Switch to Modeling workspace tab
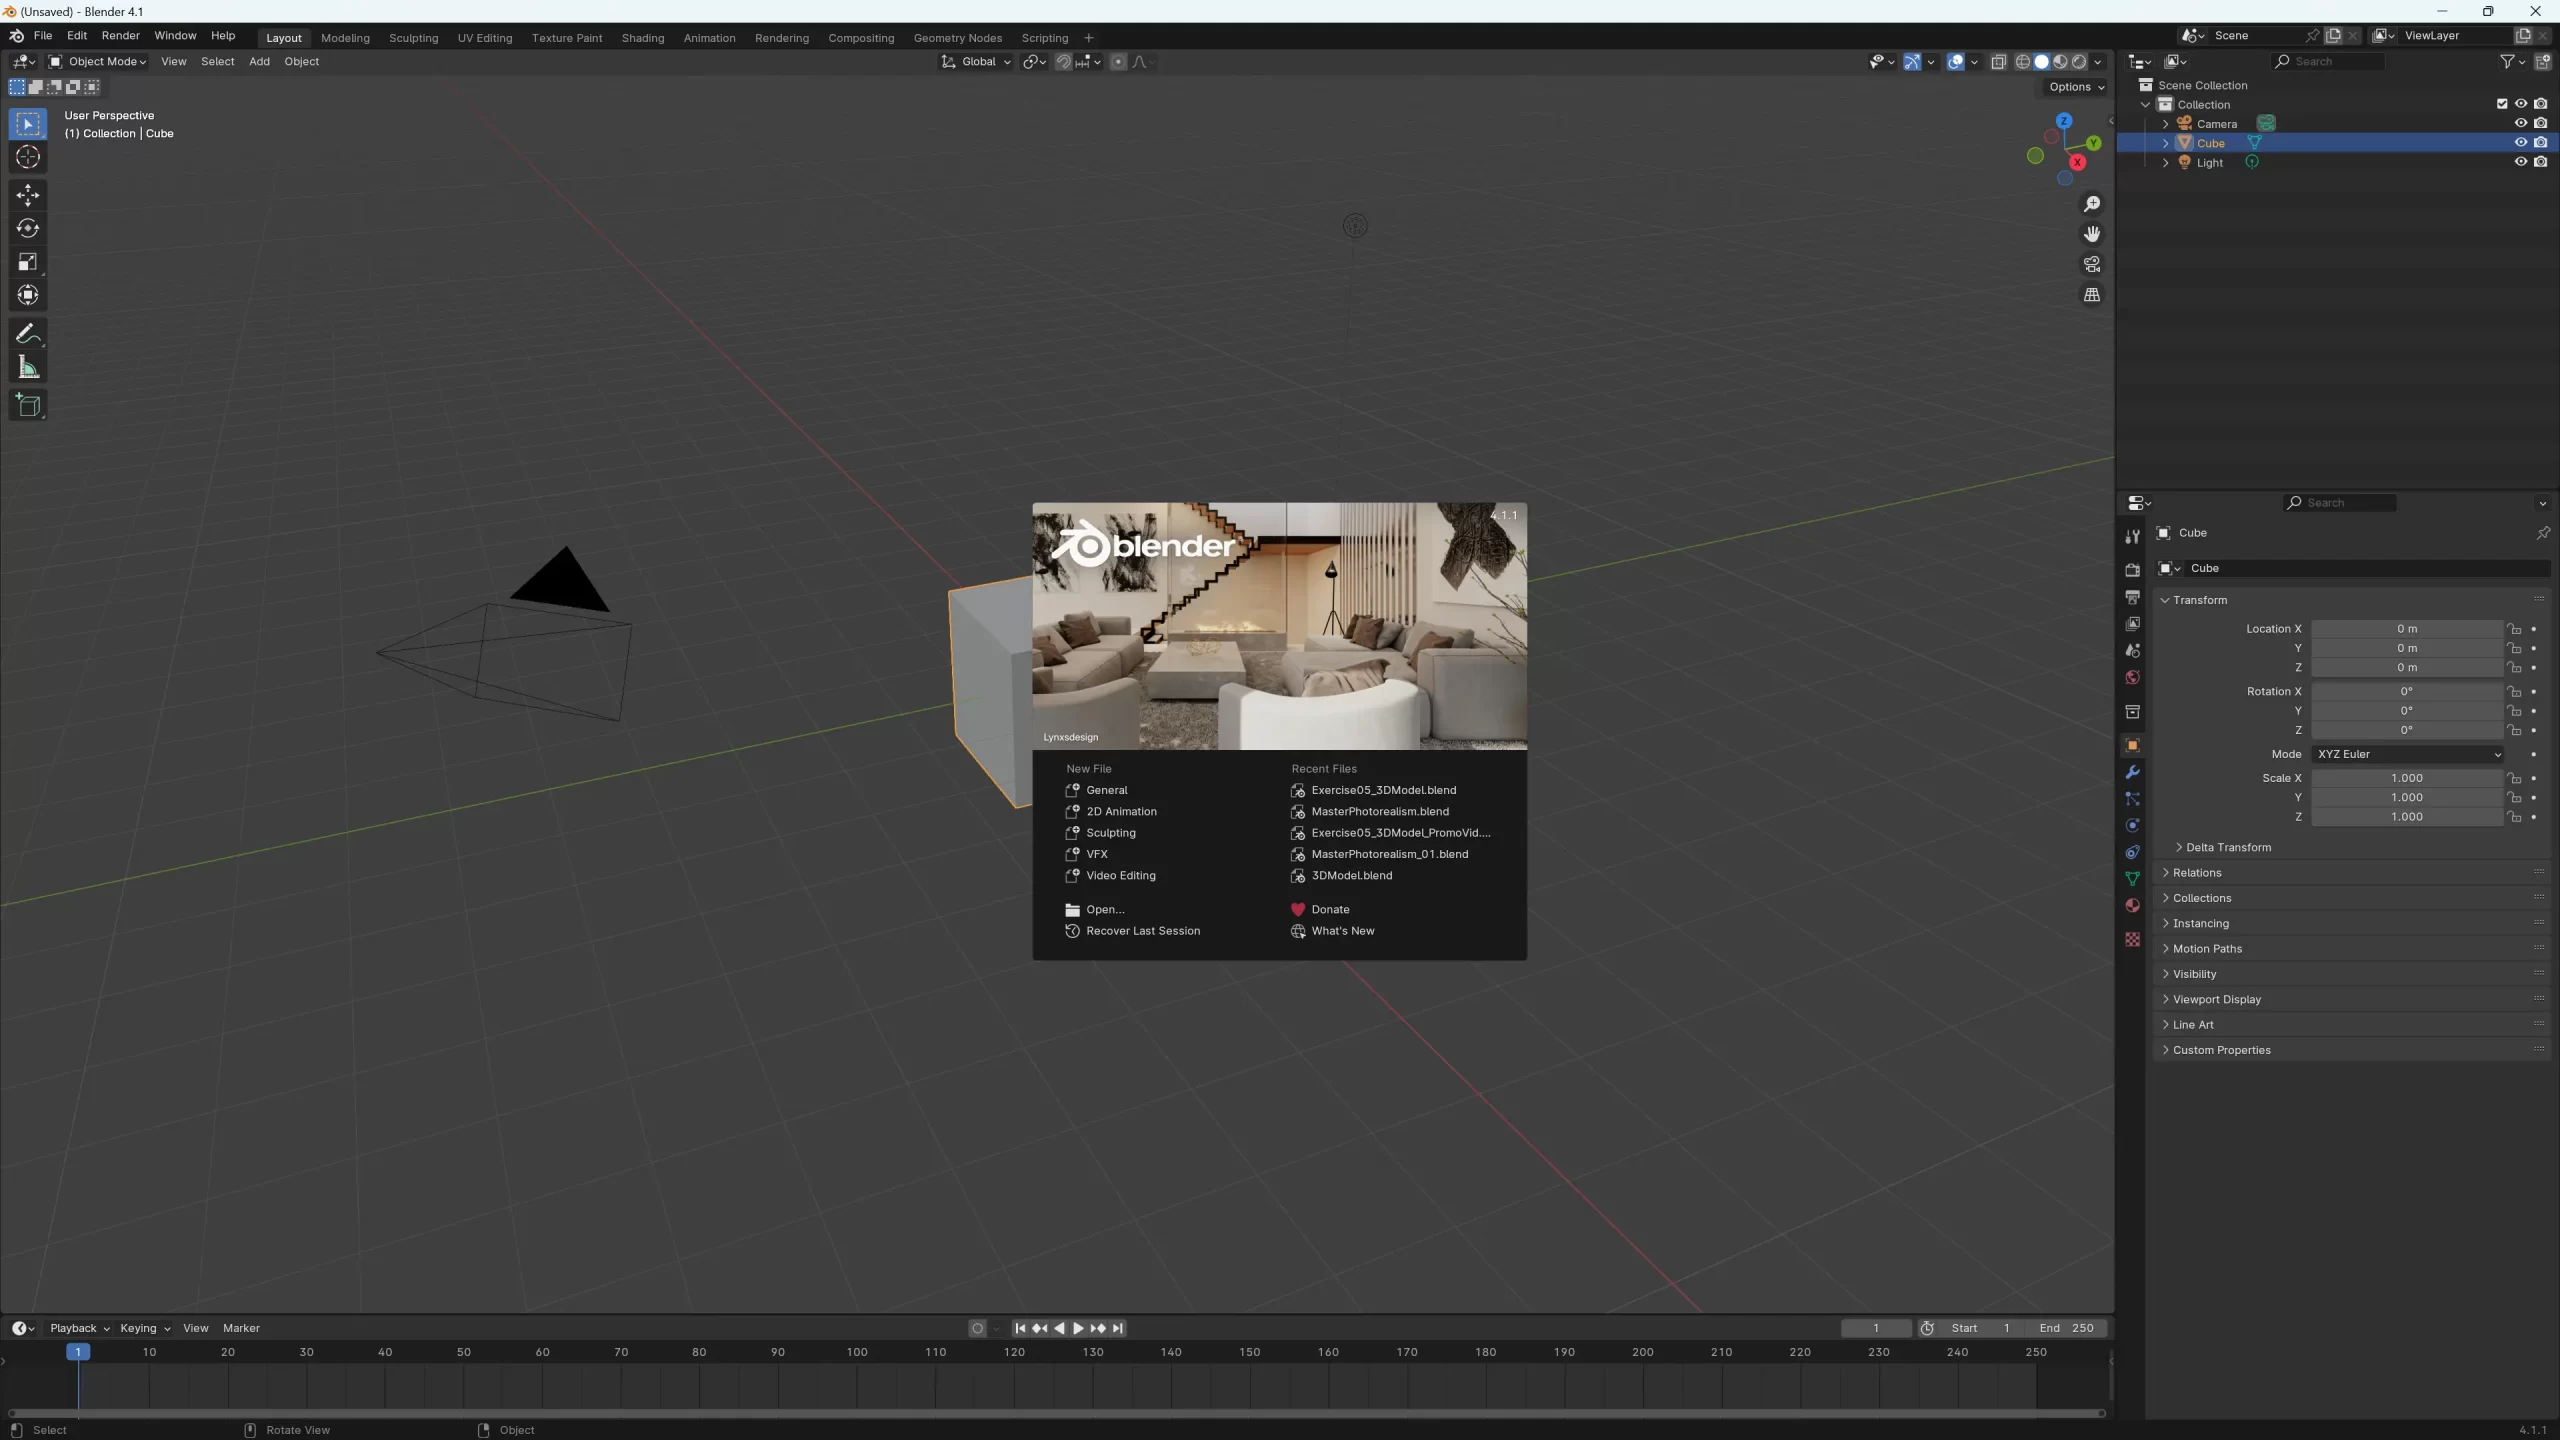The width and height of the screenshot is (2560, 1440). coord(345,38)
